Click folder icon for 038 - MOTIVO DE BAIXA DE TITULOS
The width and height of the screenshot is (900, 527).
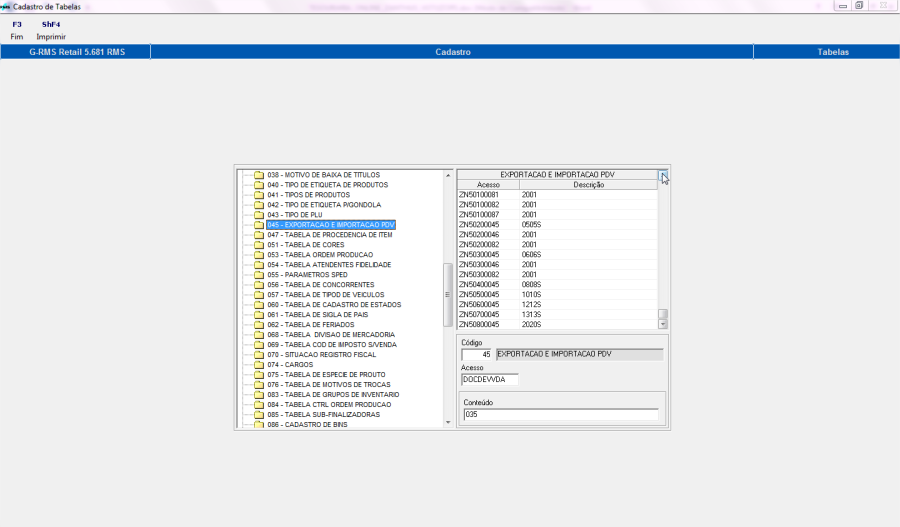point(259,175)
